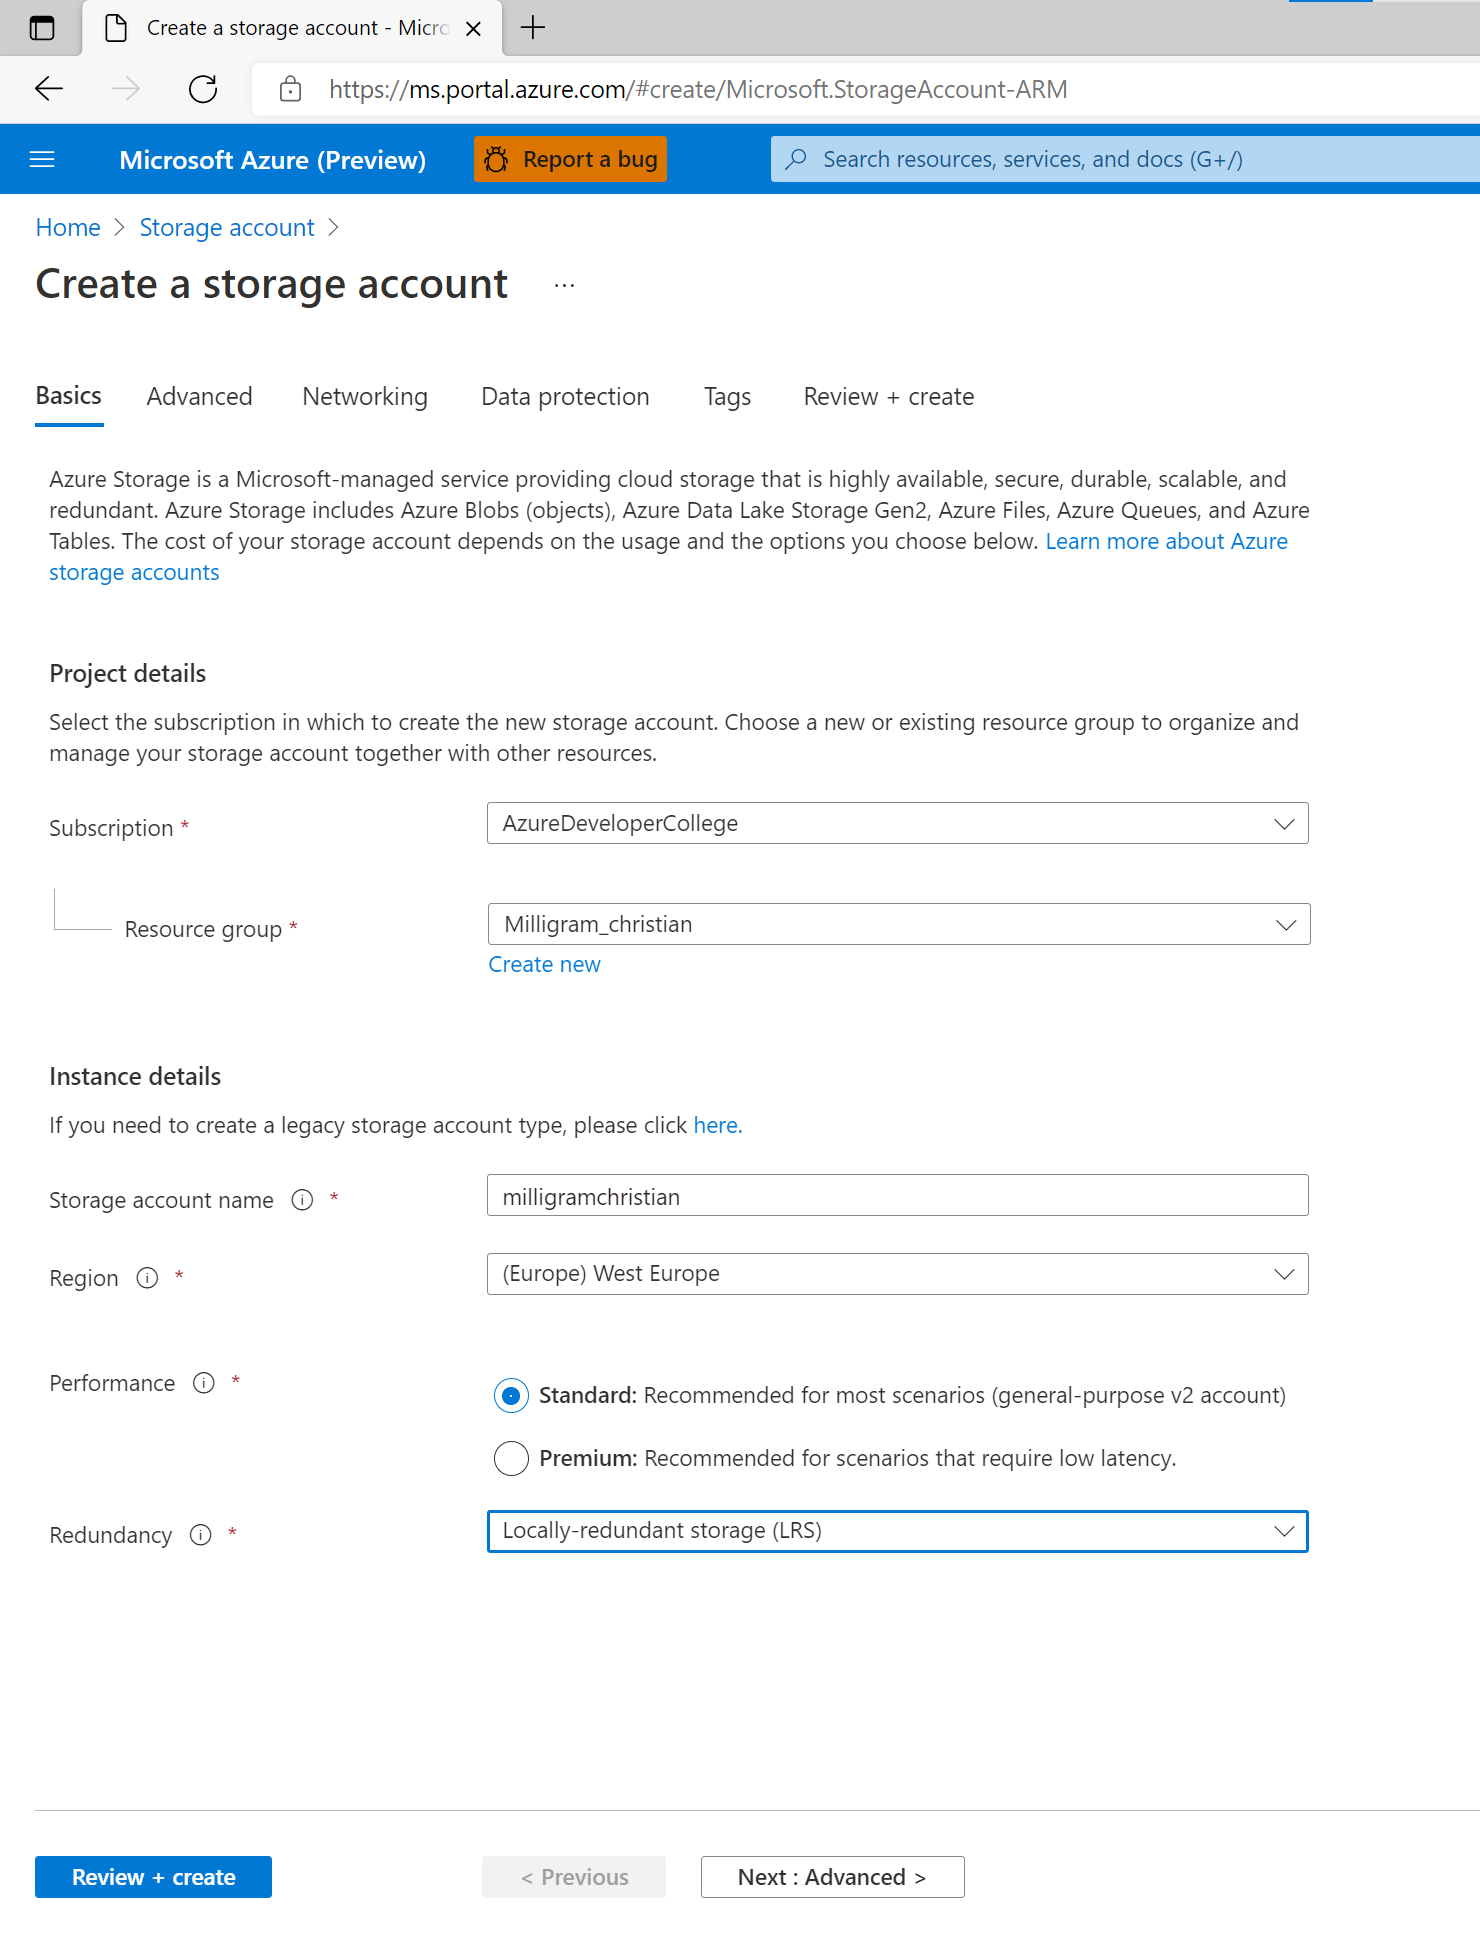Switch to the Data protection tab

tap(565, 397)
